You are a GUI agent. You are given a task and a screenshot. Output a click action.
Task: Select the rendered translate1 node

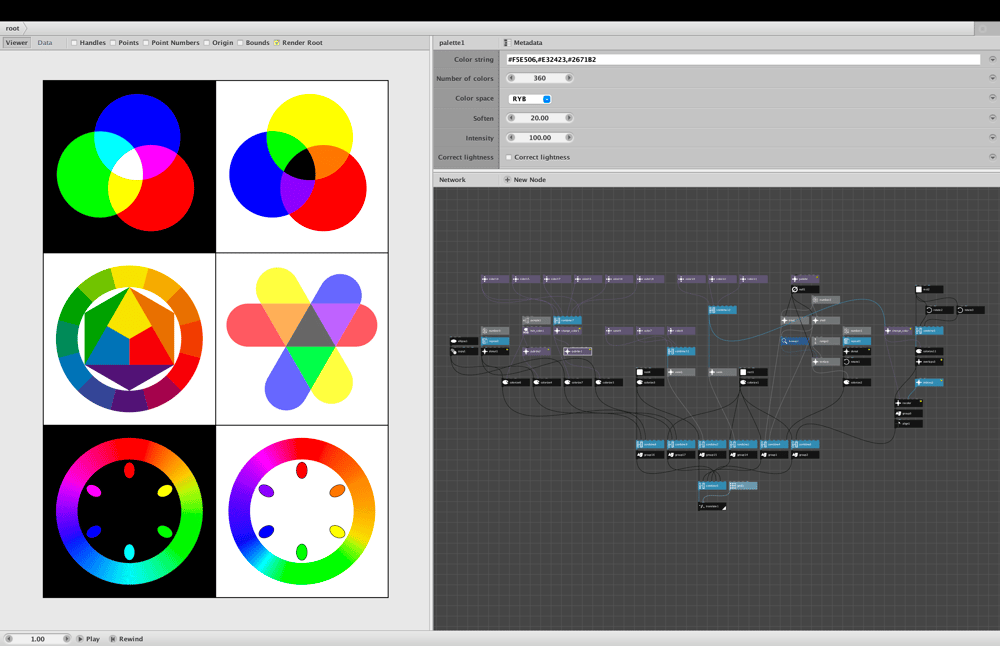(712, 506)
